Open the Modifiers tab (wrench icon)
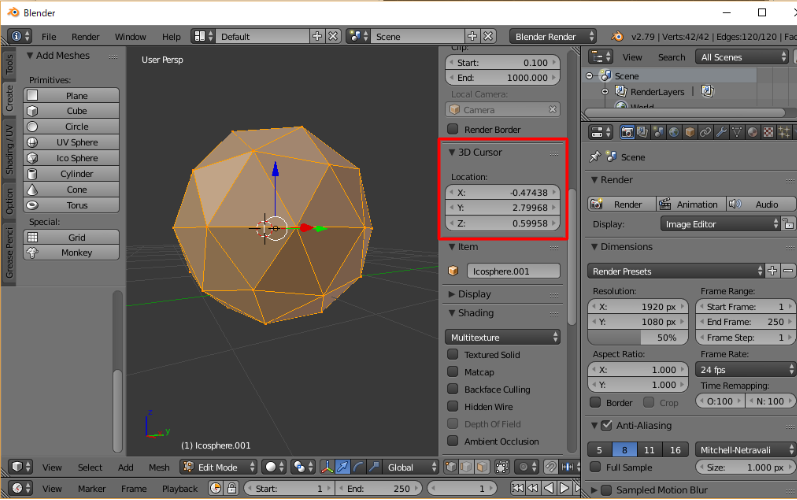 (721, 133)
